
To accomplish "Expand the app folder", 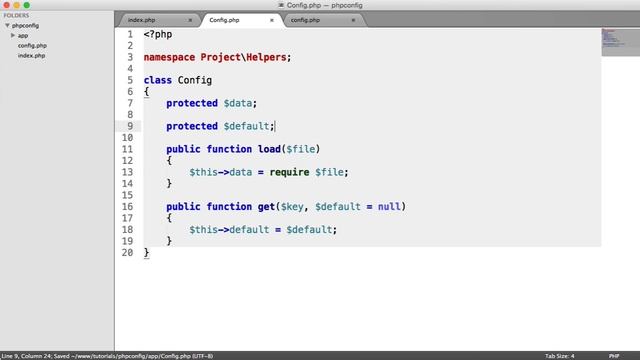I will 13,36.
